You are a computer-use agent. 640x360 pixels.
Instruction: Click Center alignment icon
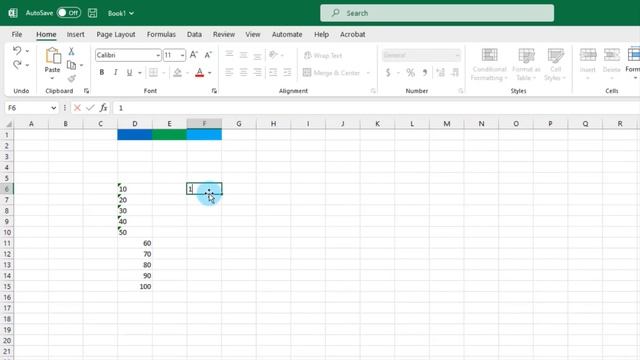pos(244,73)
